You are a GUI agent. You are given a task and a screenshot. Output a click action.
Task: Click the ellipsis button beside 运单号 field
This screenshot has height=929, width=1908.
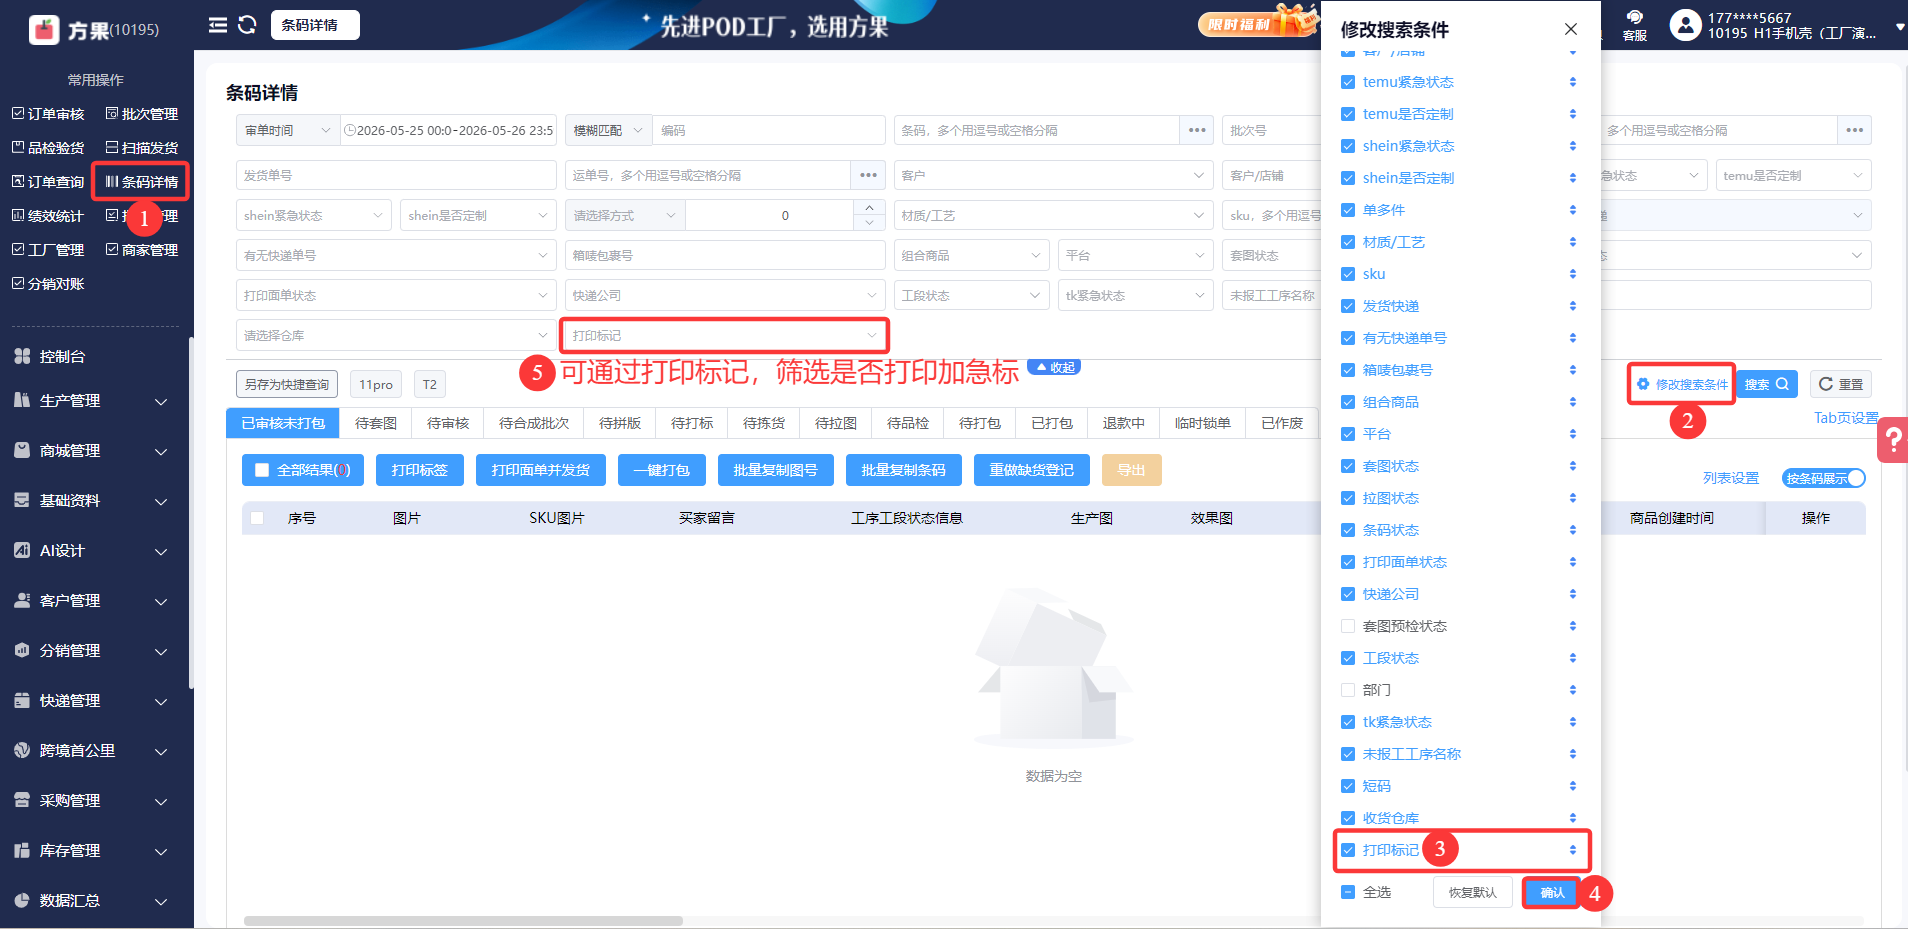[x=868, y=175]
